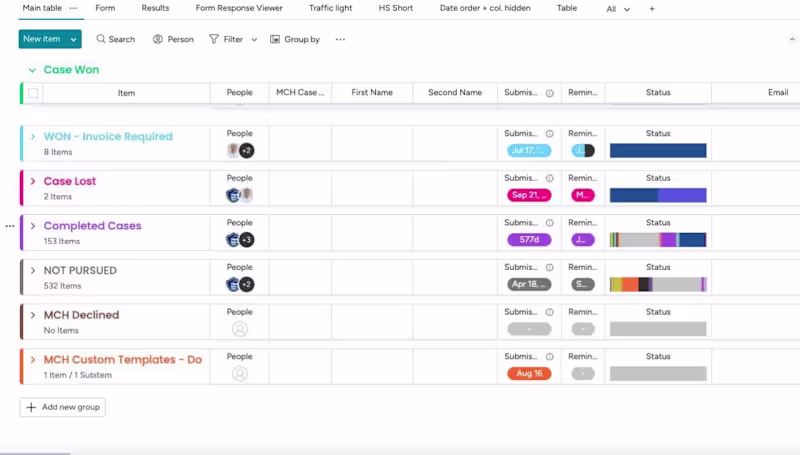Click the MCH Case column header
This screenshot has width=800, height=455.
pos(300,92)
